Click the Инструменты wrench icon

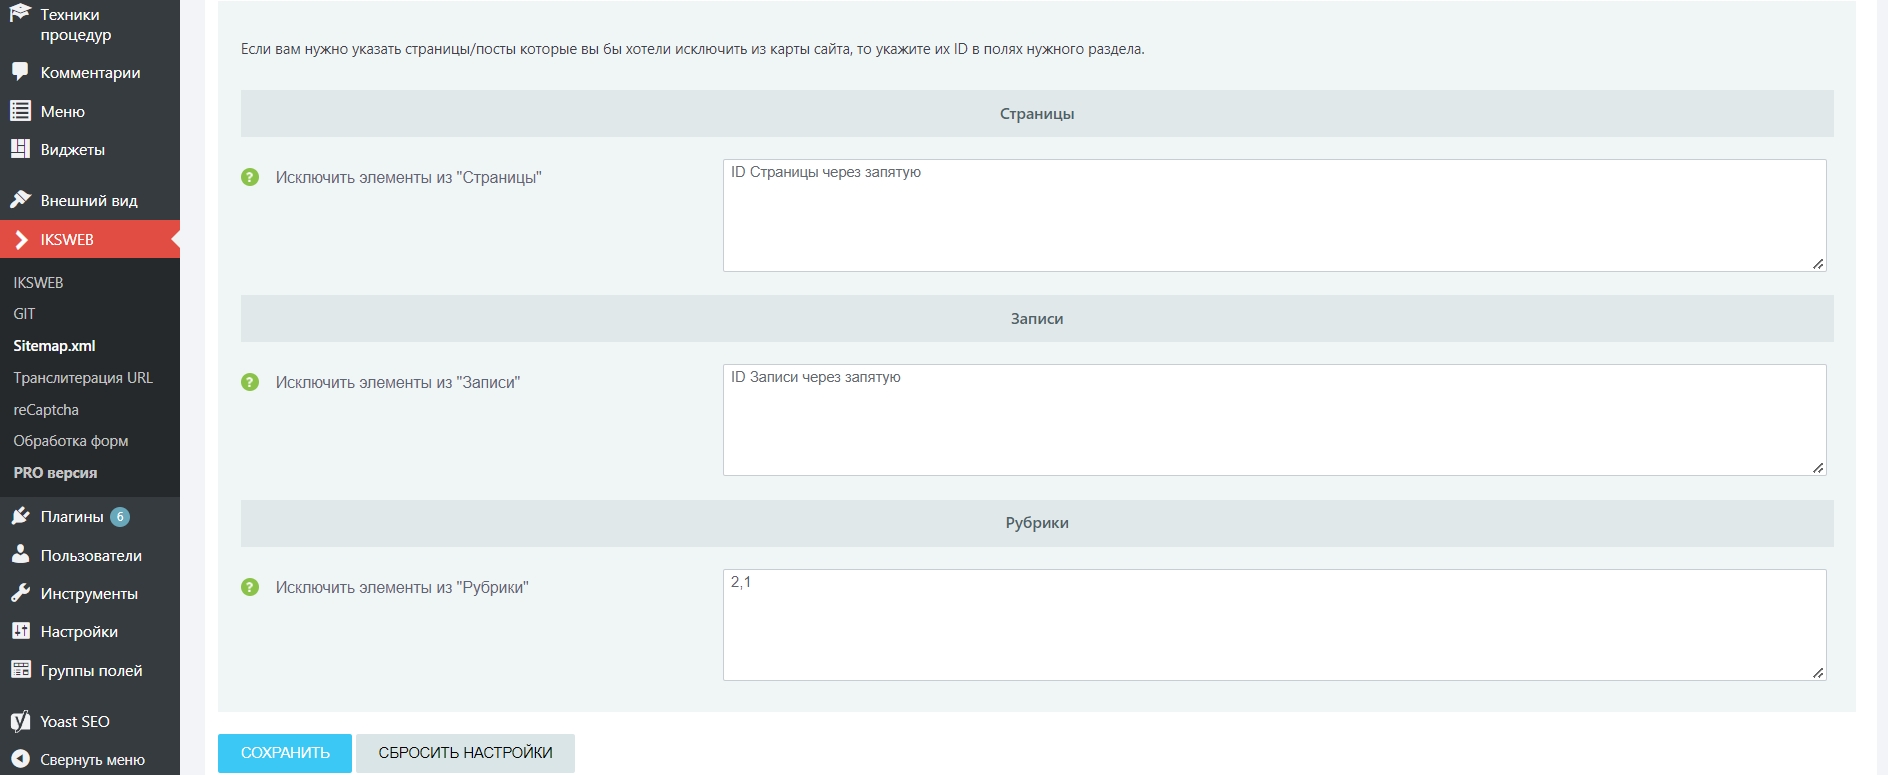pos(20,593)
